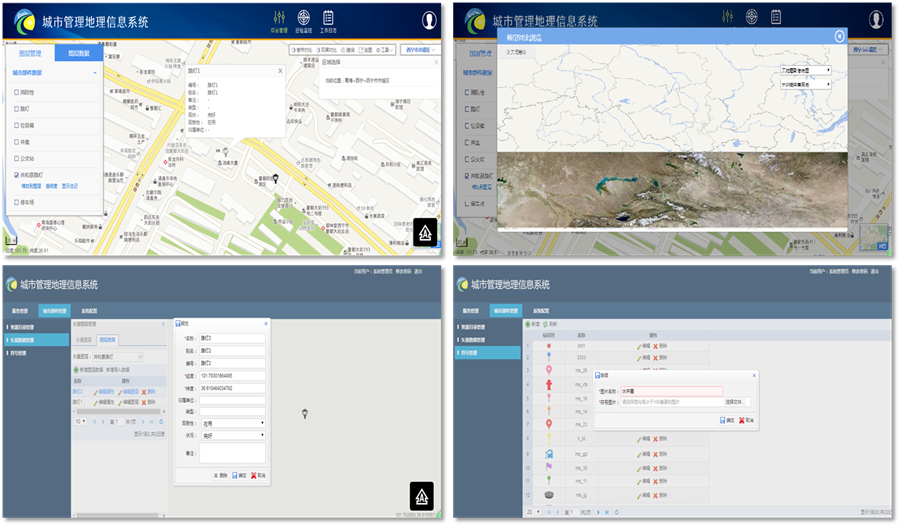Click the user avatar in top-right screenshot header

(x=876, y=20)
